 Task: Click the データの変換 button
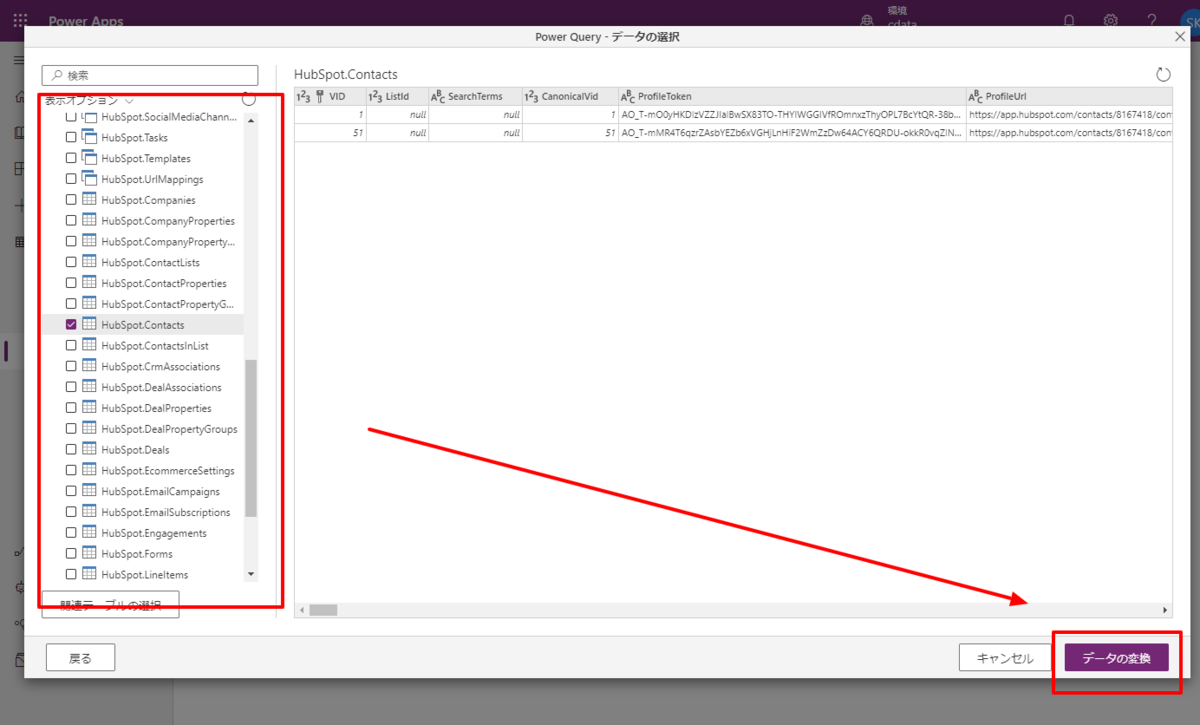pos(1116,658)
